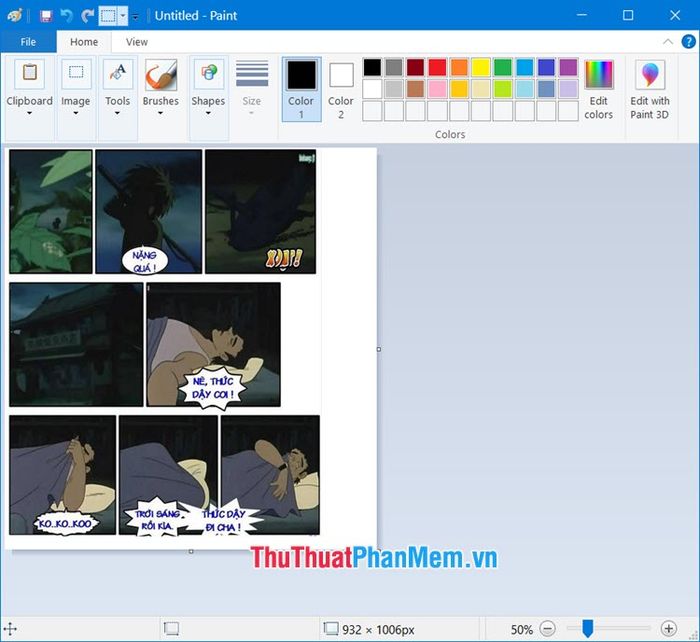Pick the black color swatch

click(372, 67)
